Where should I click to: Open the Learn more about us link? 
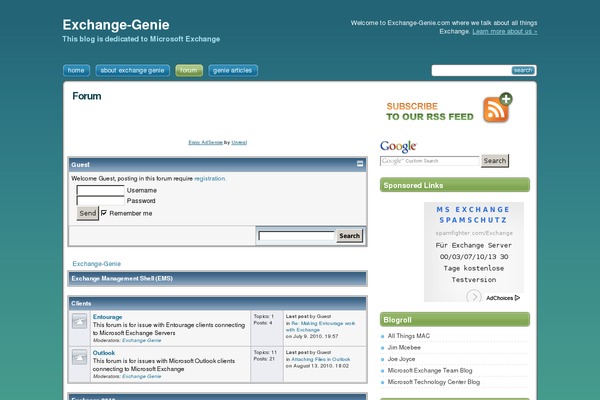click(x=505, y=31)
